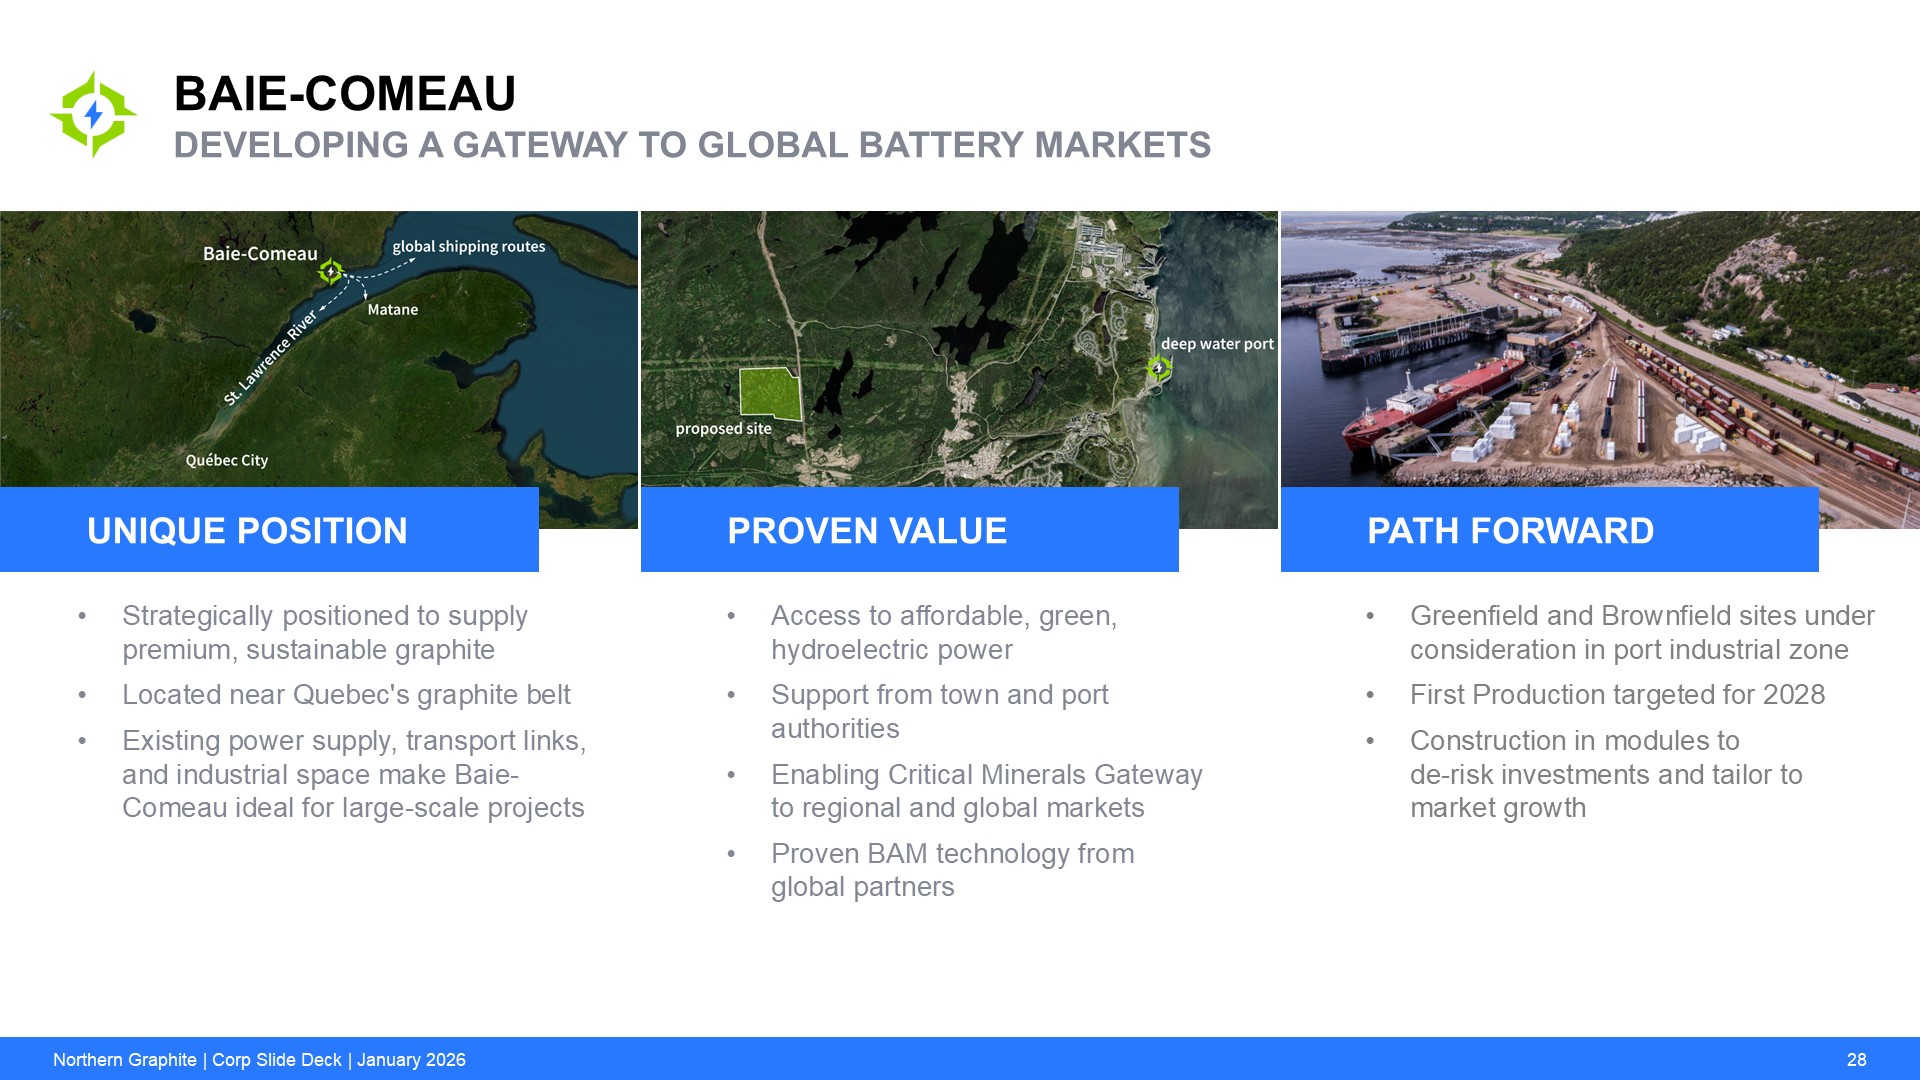This screenshot has height=1080, width=1920.
Task: Click the Northern Graphite footer text
Action: point(259,1060)
